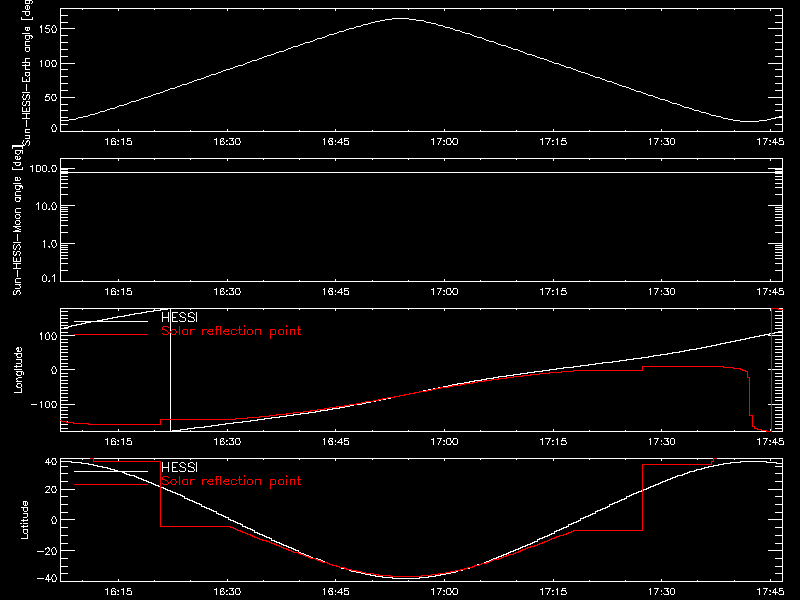The height and width of the screenshot is (600, 800).
Task: Click 17:15 time label under Moon angle plot
Action: (553, 292)
